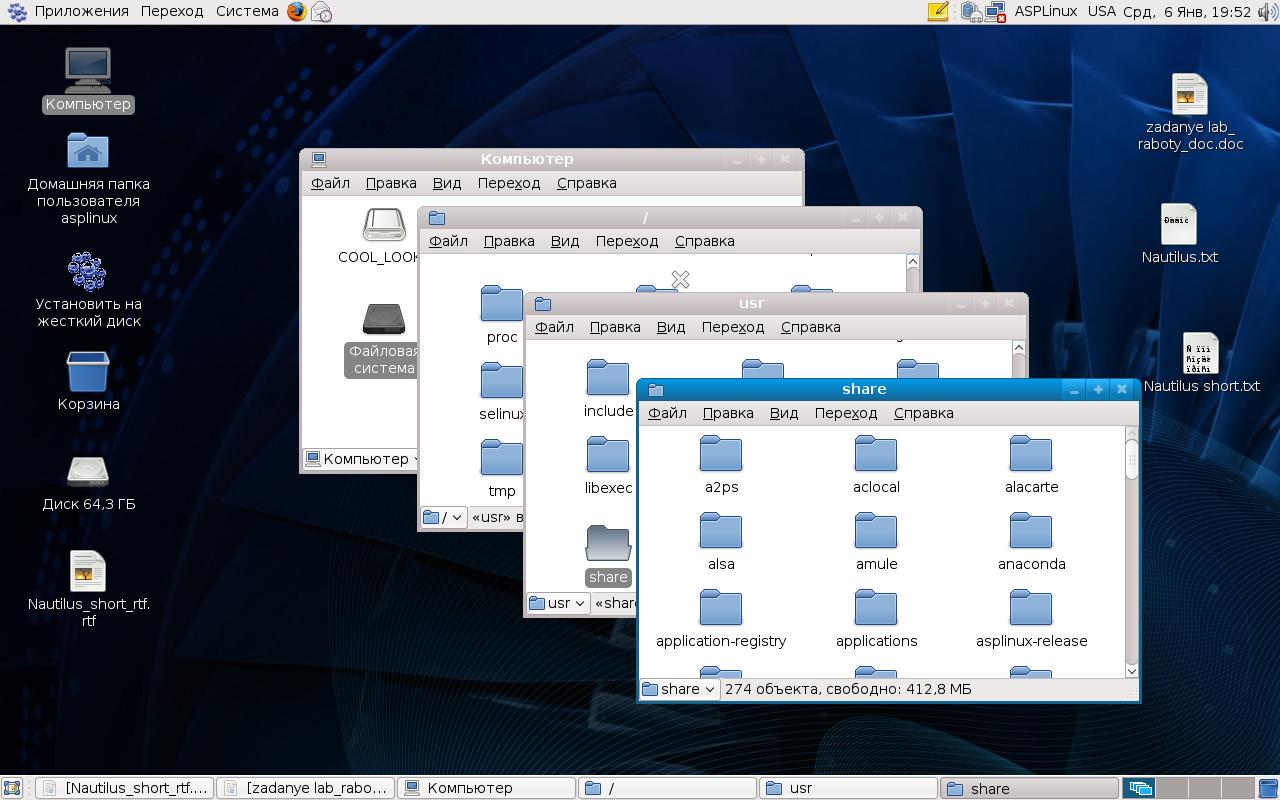The width and height of the screenshot is (1280, 800).
Task: Click the network connection status icon
Action: pyautogui.click(x=995, y=12)
